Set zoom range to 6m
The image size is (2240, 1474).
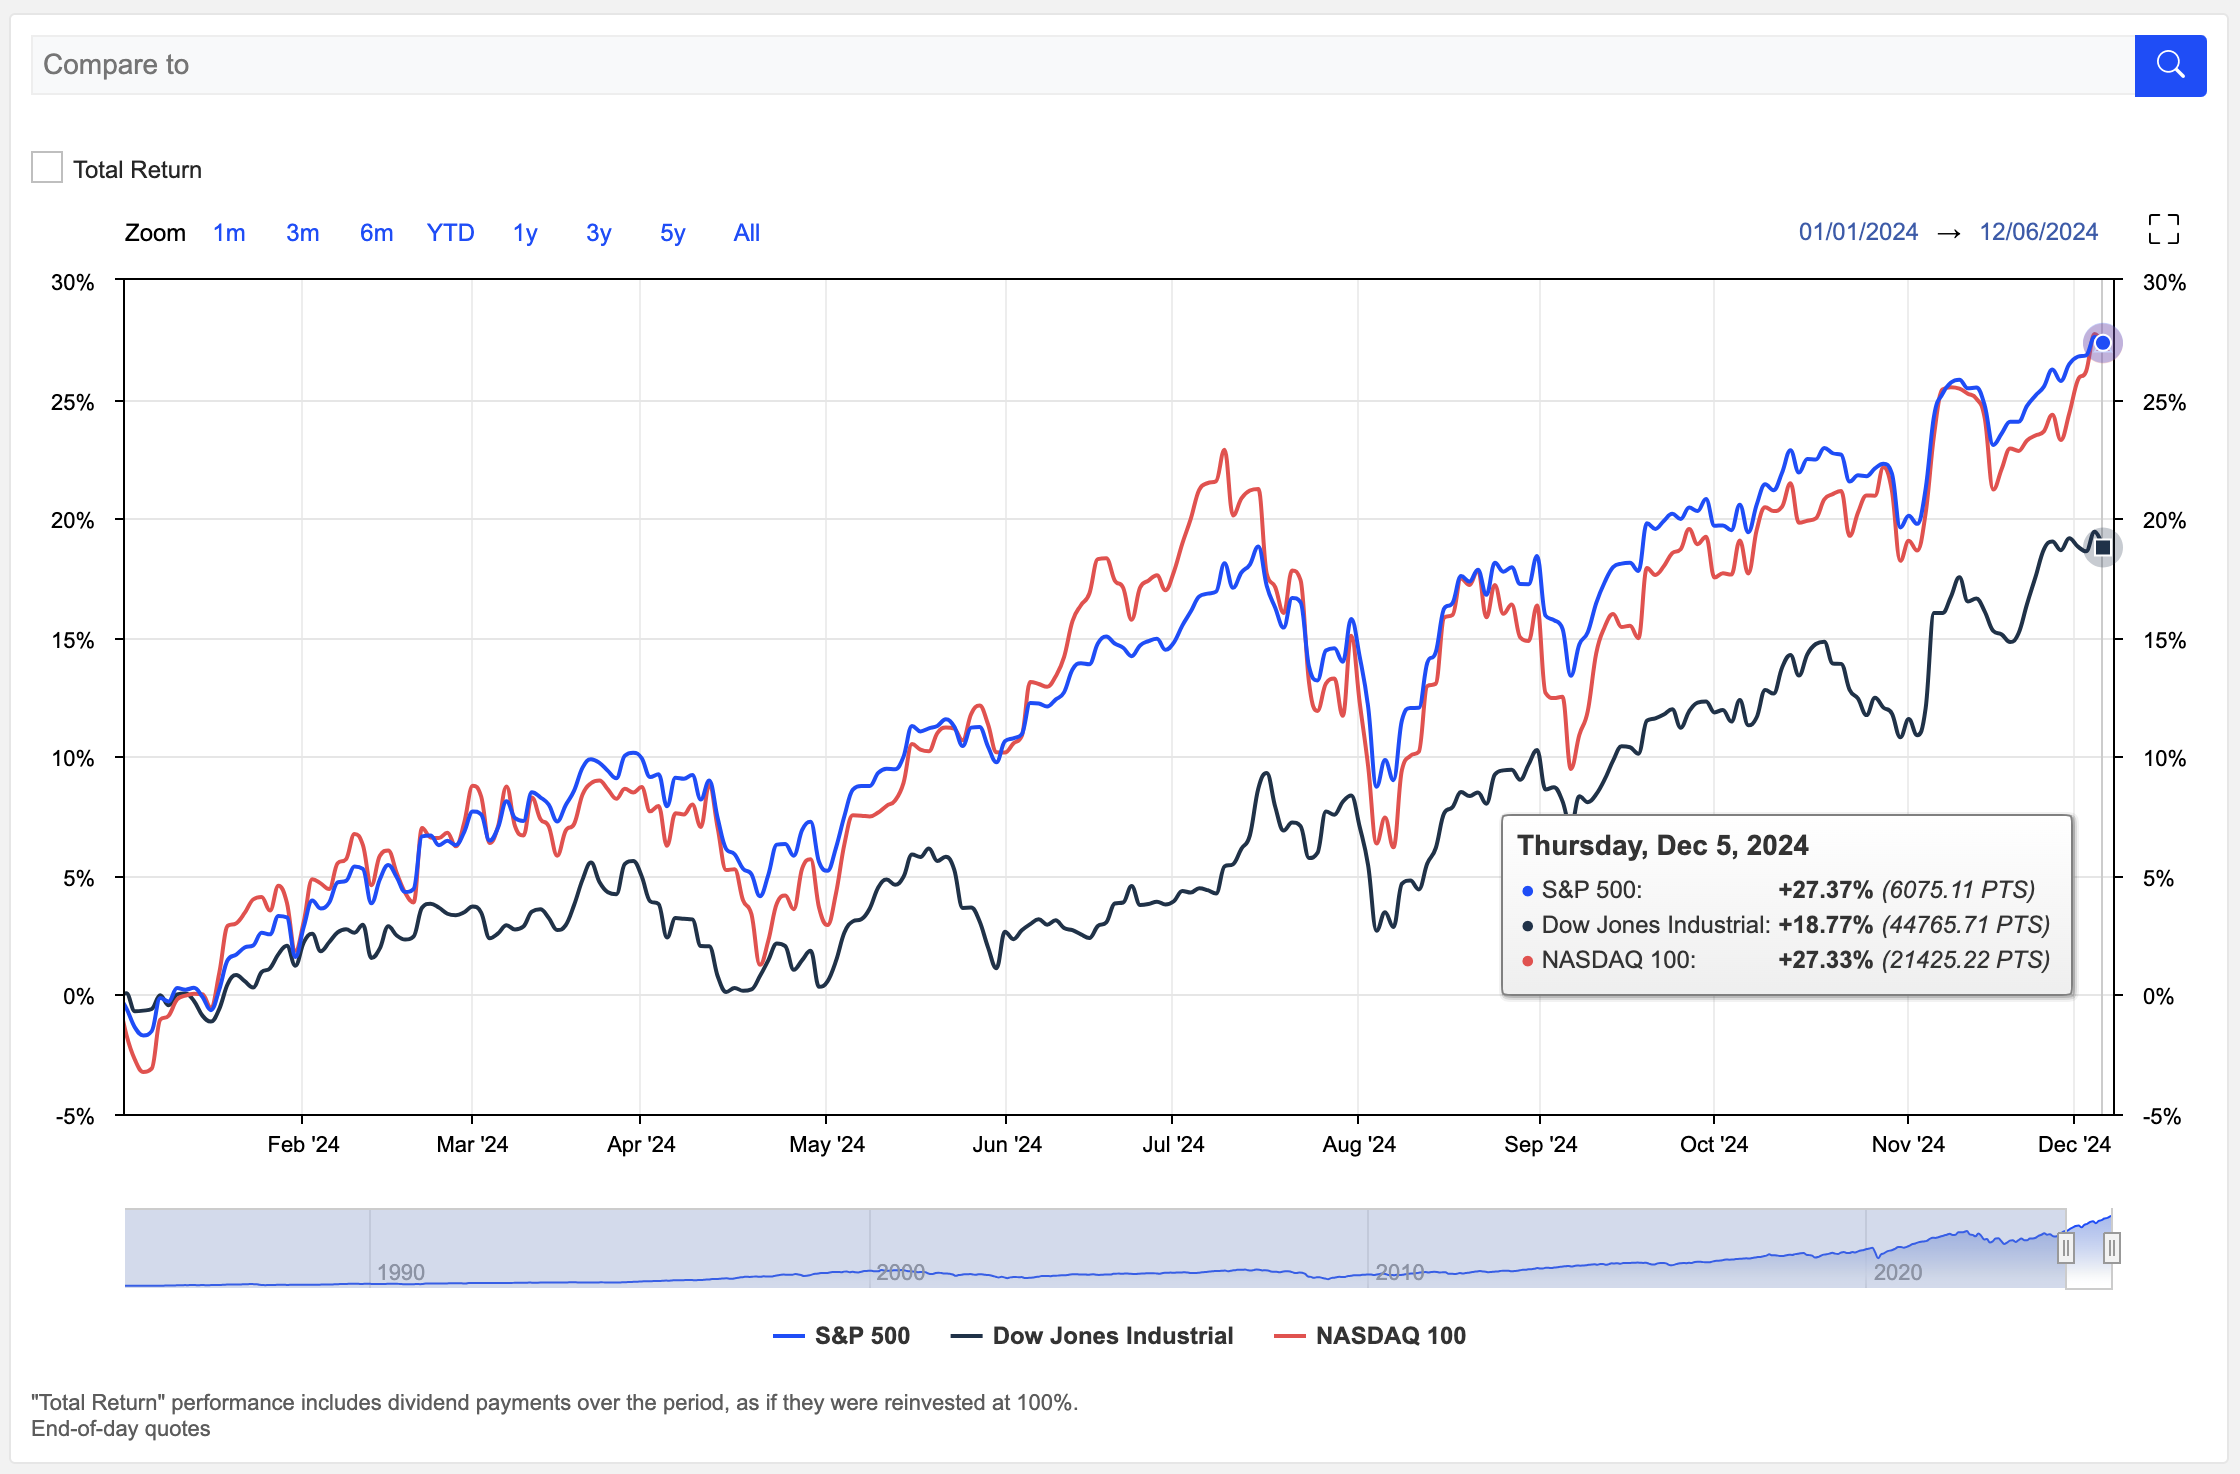[376, 233]
